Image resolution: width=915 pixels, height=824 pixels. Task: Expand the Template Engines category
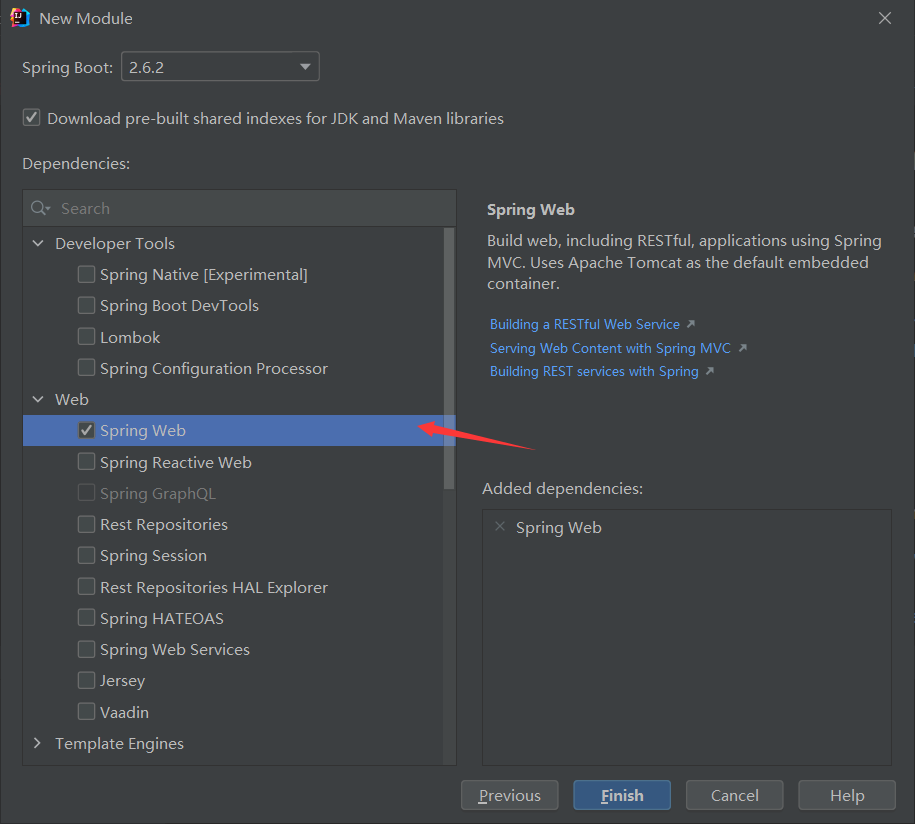[x=38, y=743]
